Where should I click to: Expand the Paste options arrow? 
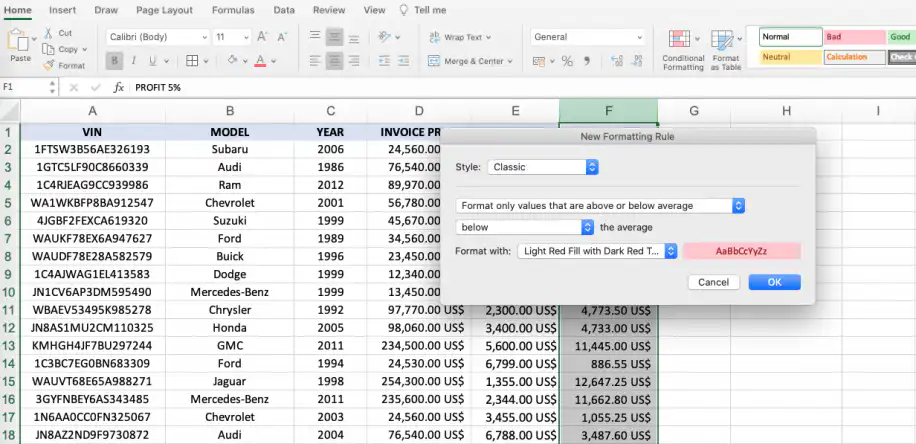click(x=34, y=39)
